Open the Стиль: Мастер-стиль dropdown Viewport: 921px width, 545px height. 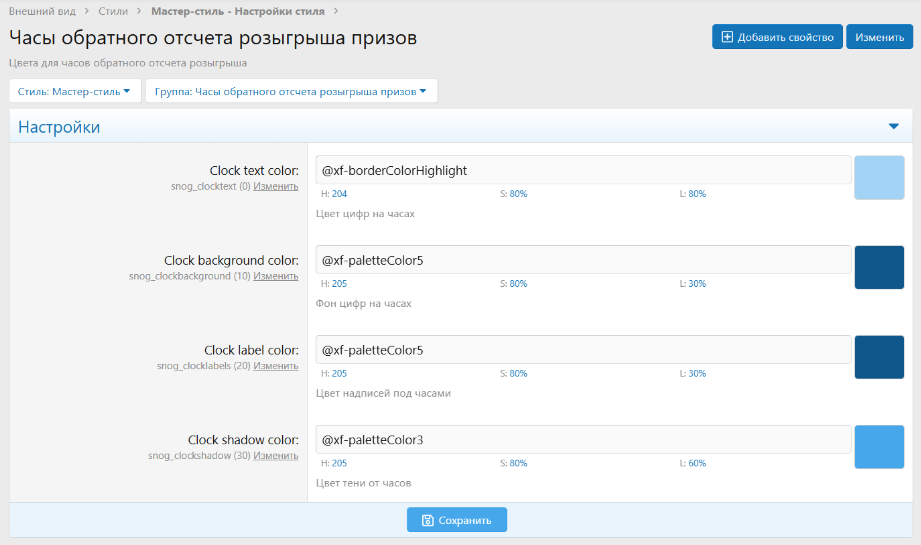pos(74,91)
